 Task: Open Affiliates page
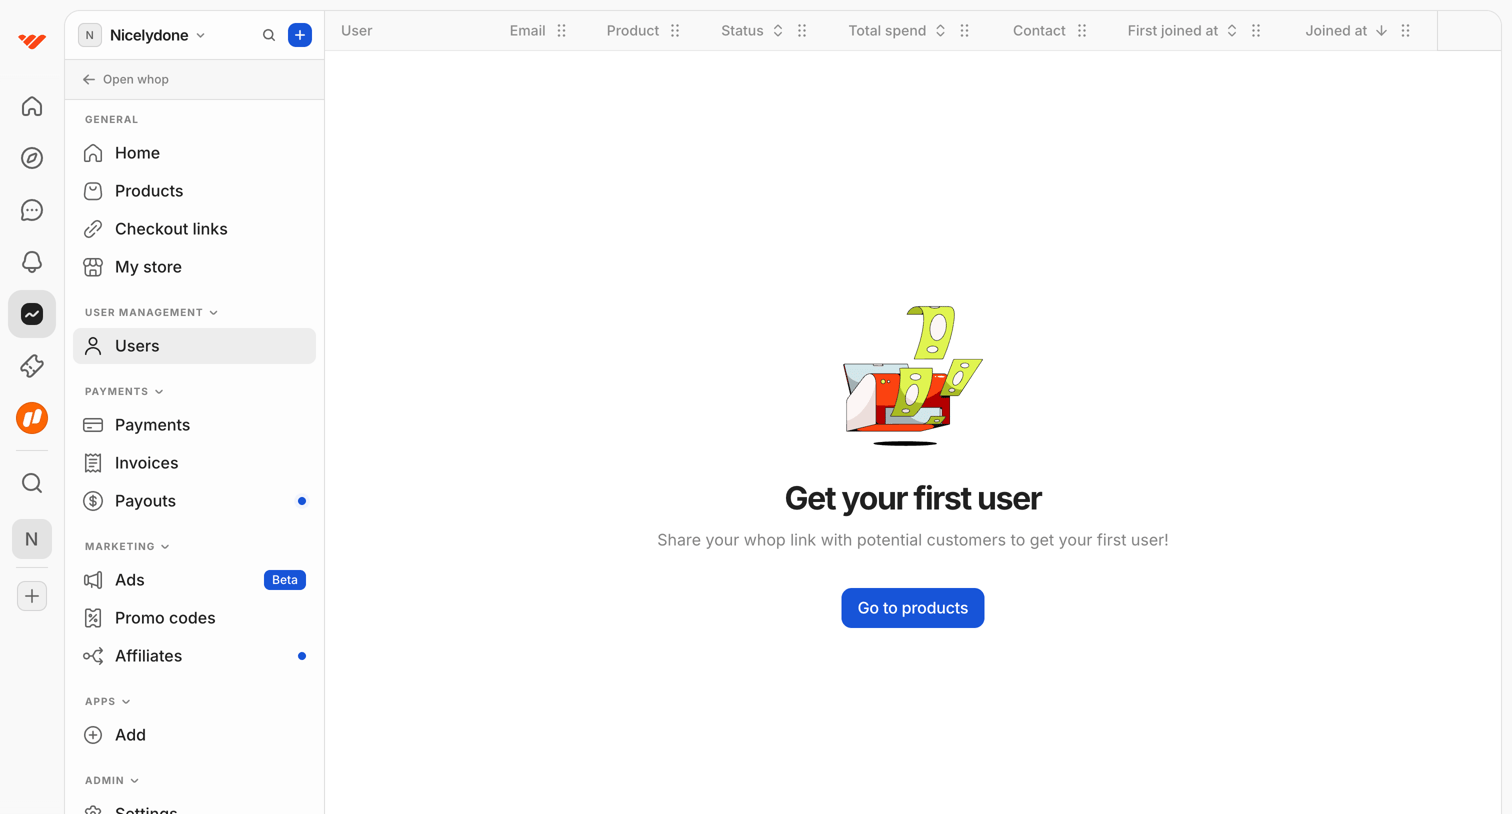pyautogui.click(x=194, y=656)
